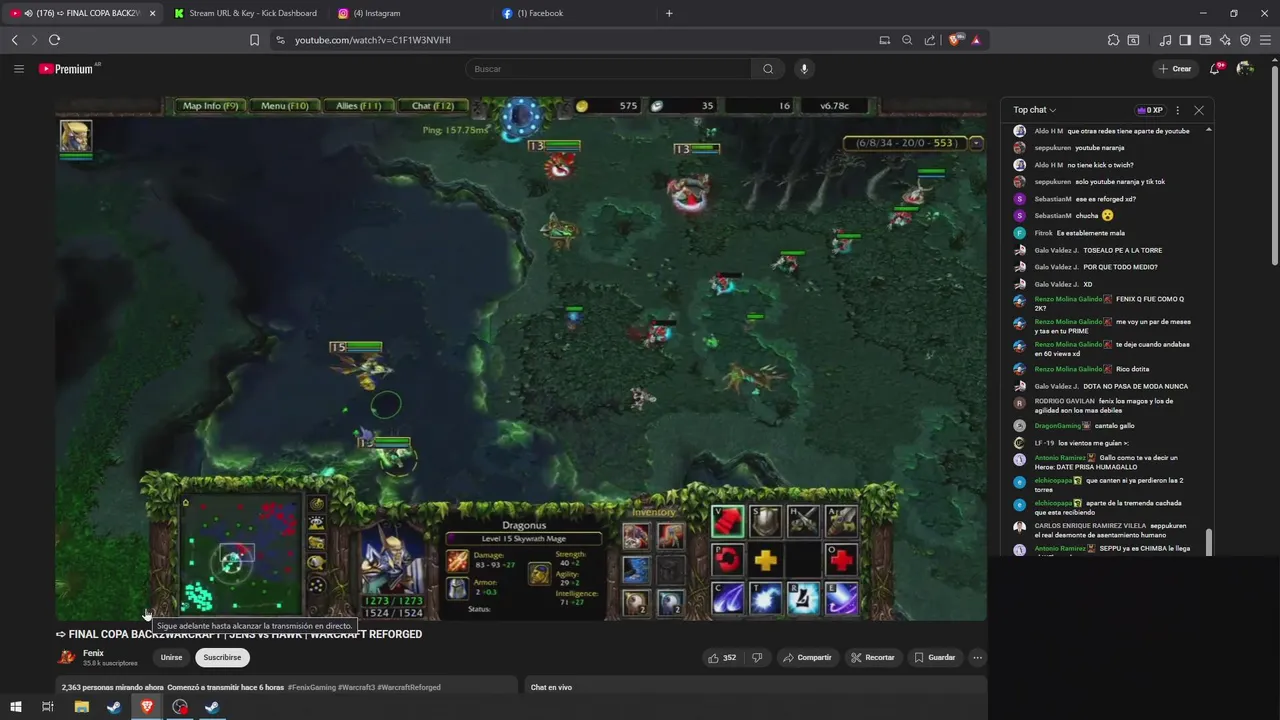Click chat message 'DOTA NO PASA DE MODA NUNCA'

[x=1136, y=386]
